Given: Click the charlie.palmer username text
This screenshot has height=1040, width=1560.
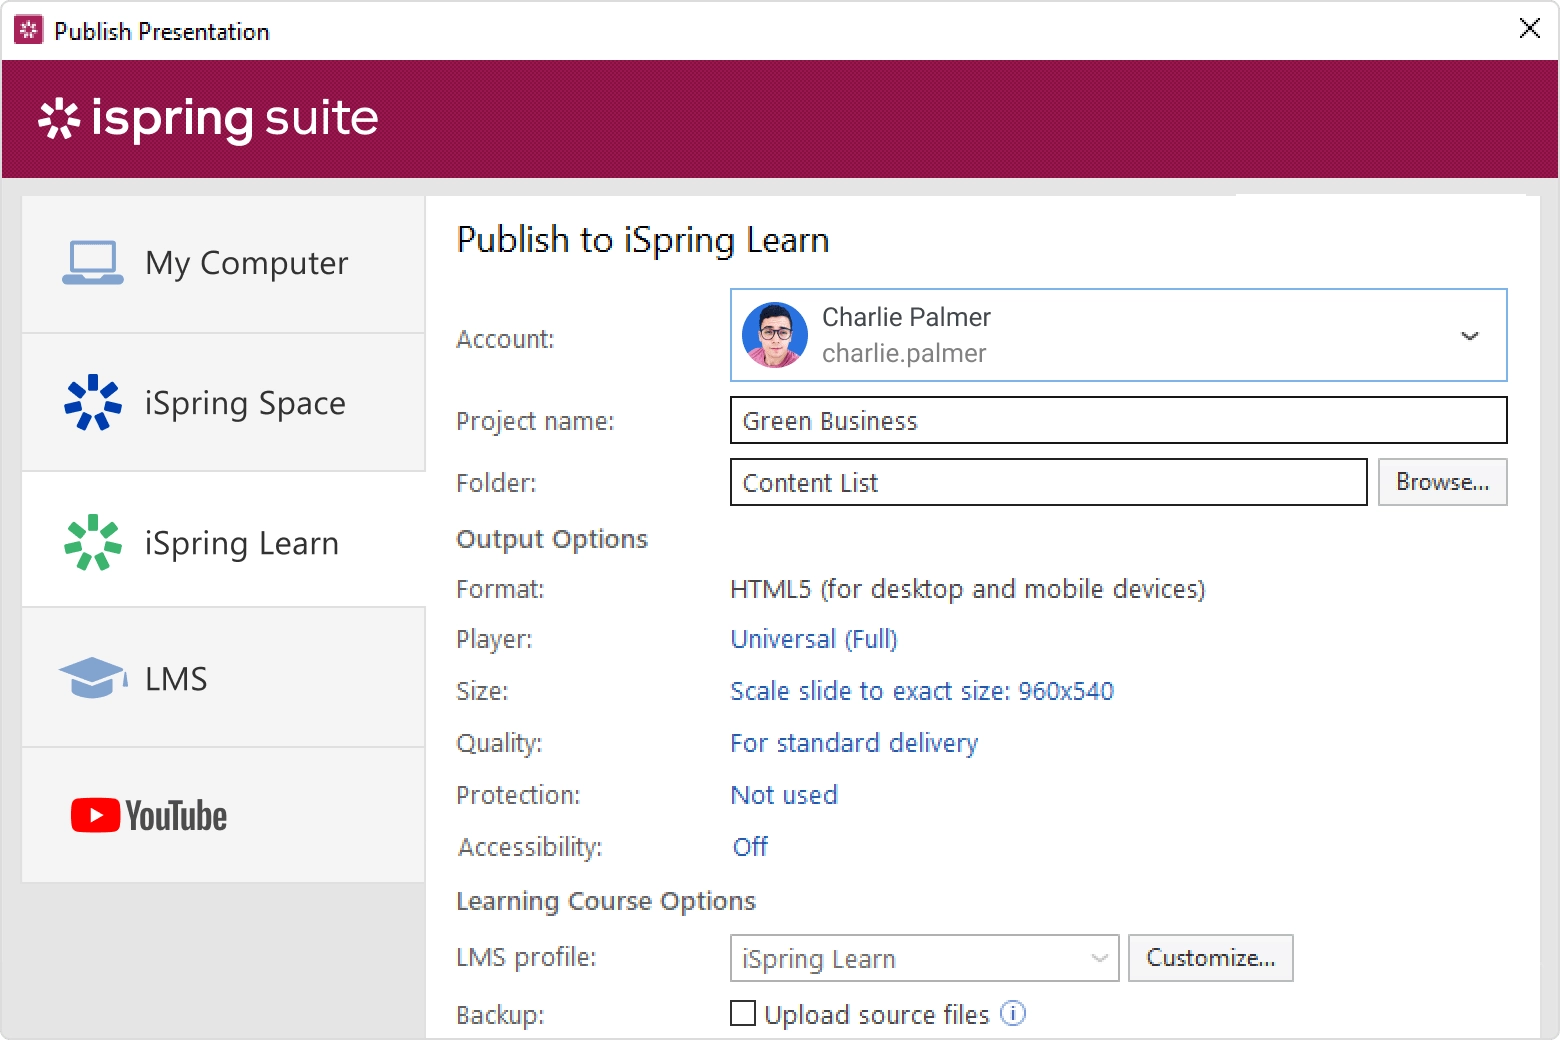Looking at the screenshot, I should [904, 353].
